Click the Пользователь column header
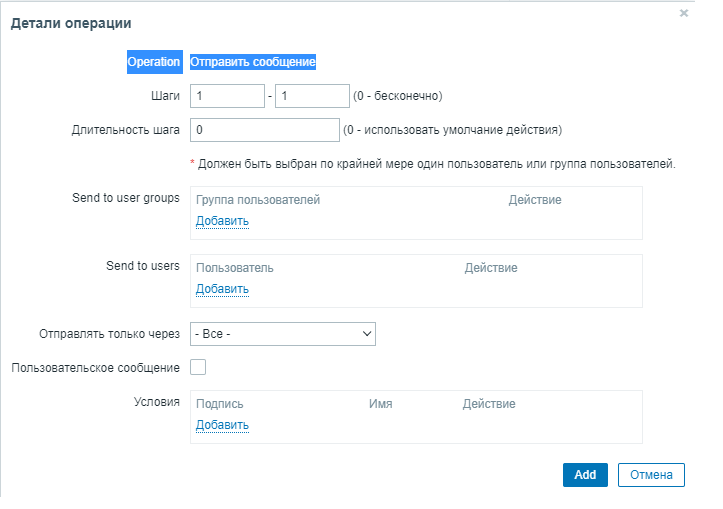This screenshot has width=723, height=509. pos(235,268)
